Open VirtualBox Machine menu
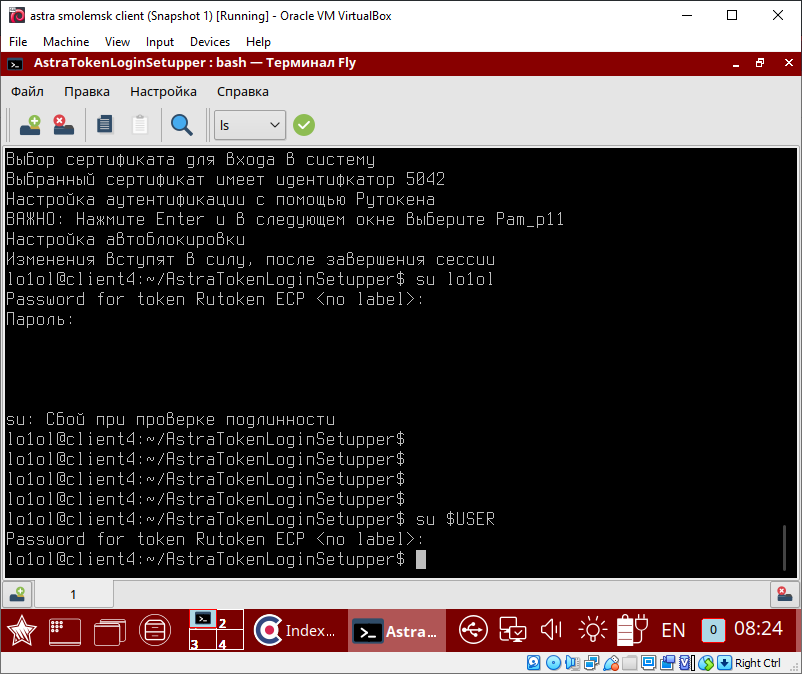 point(66,42)
